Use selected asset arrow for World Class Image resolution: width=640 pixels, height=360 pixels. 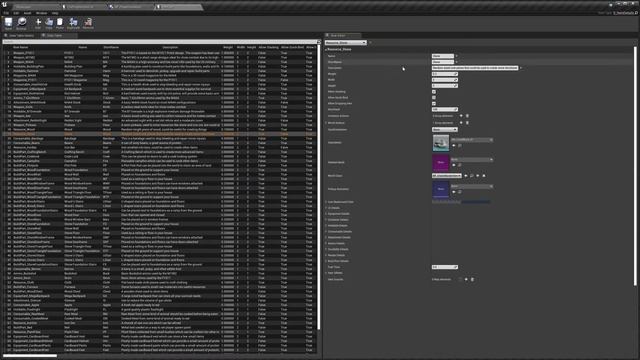tap(466, 176)
